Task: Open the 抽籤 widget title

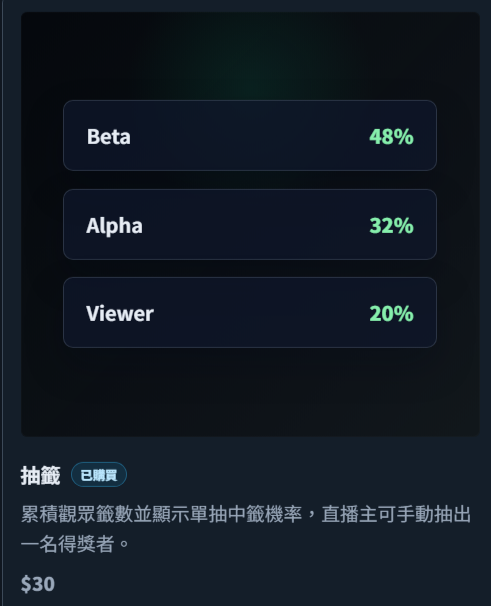Action: 41,475
